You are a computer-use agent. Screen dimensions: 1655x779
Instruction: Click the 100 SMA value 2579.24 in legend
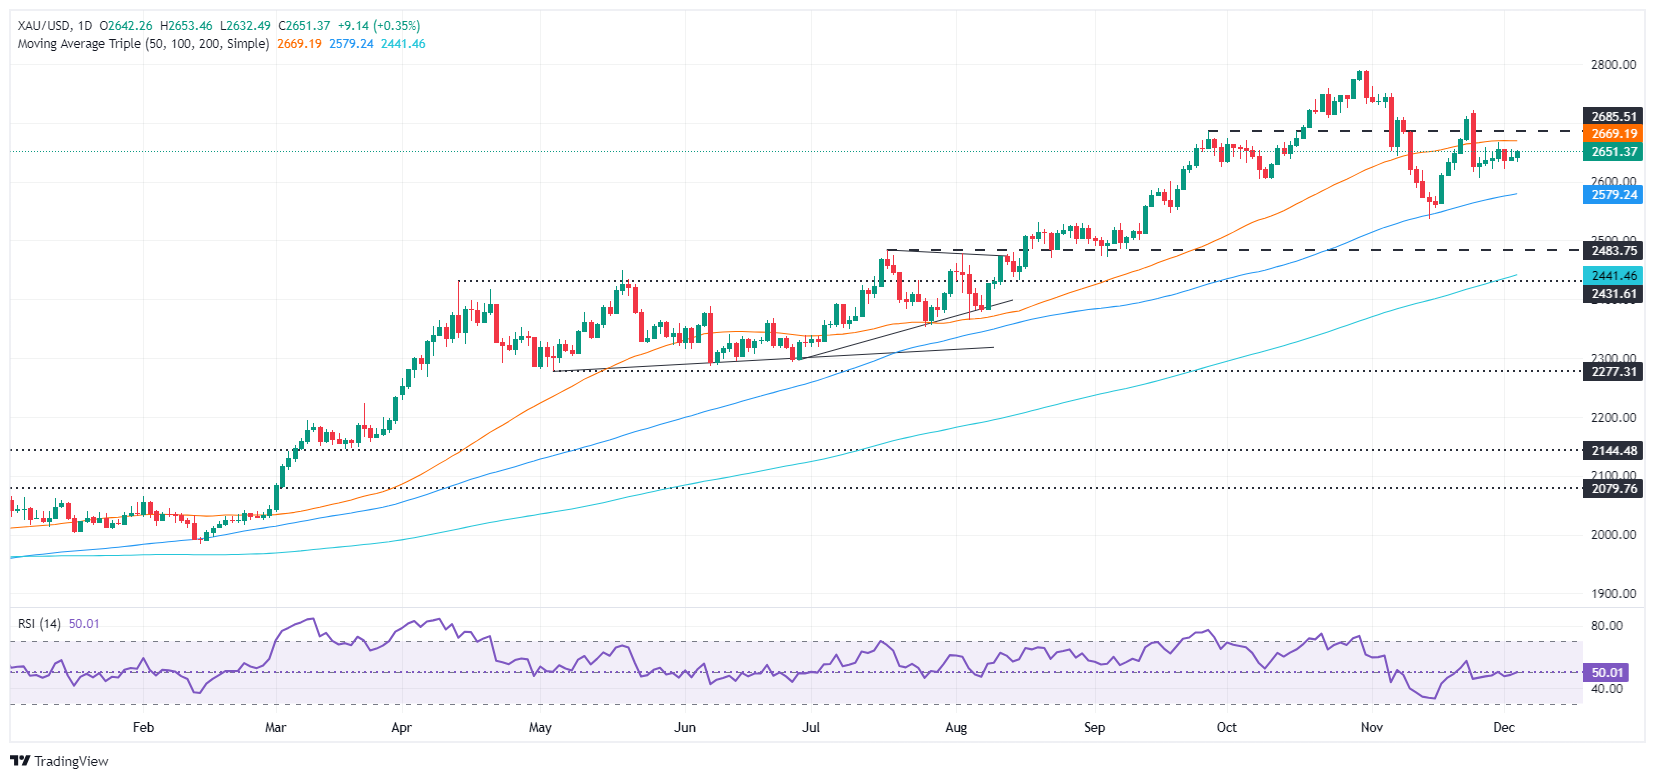click(x=351, y=44)
